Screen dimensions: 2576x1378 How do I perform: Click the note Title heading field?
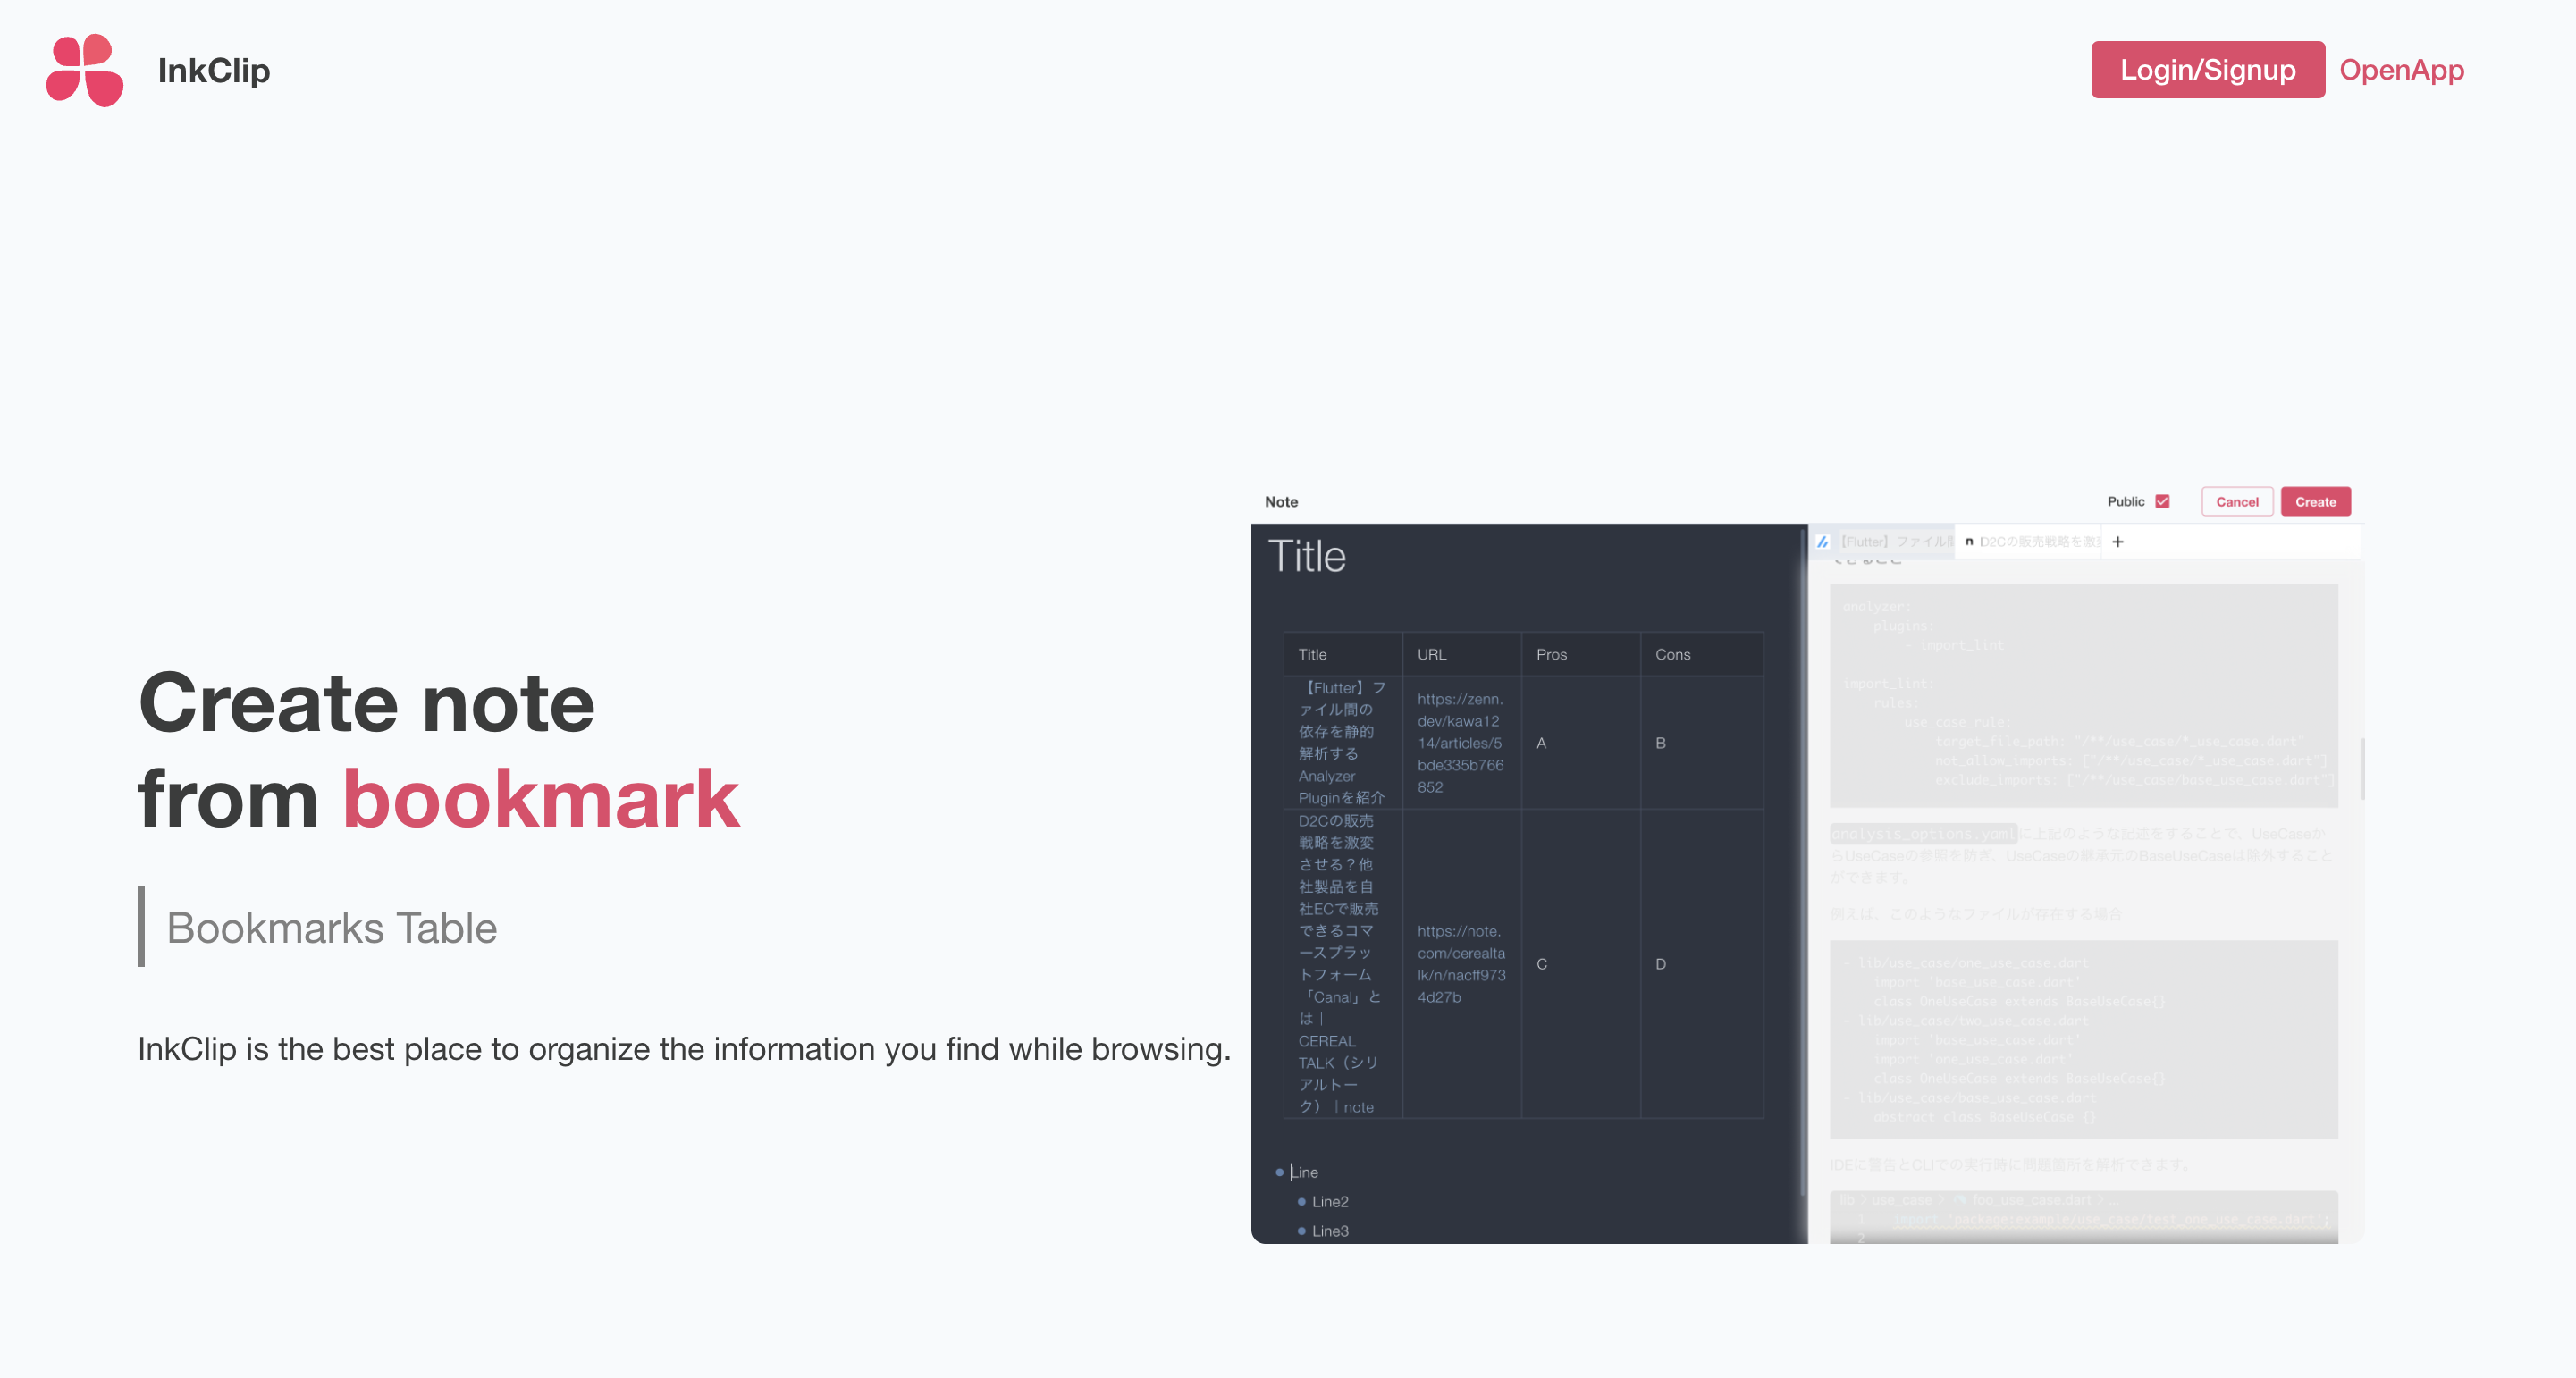click(x=1307, y=557)
